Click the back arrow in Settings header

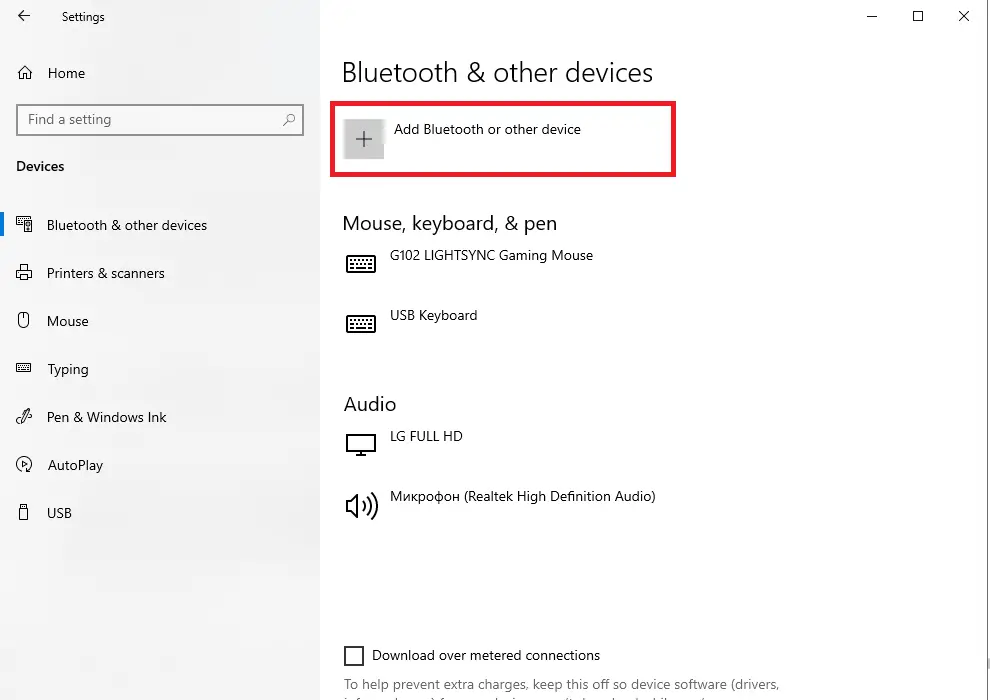[x=24, y=16]
